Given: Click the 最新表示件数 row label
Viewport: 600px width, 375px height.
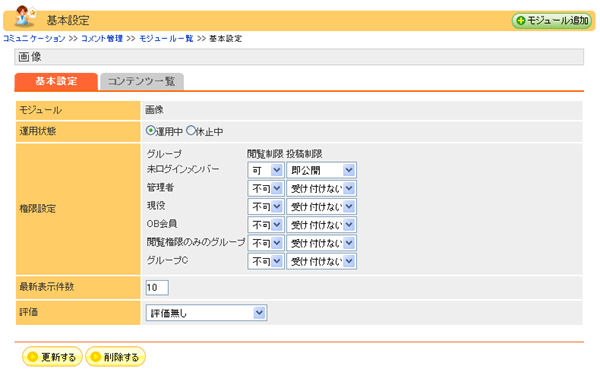Looking at the screenshot, I should tap(47, 287).
